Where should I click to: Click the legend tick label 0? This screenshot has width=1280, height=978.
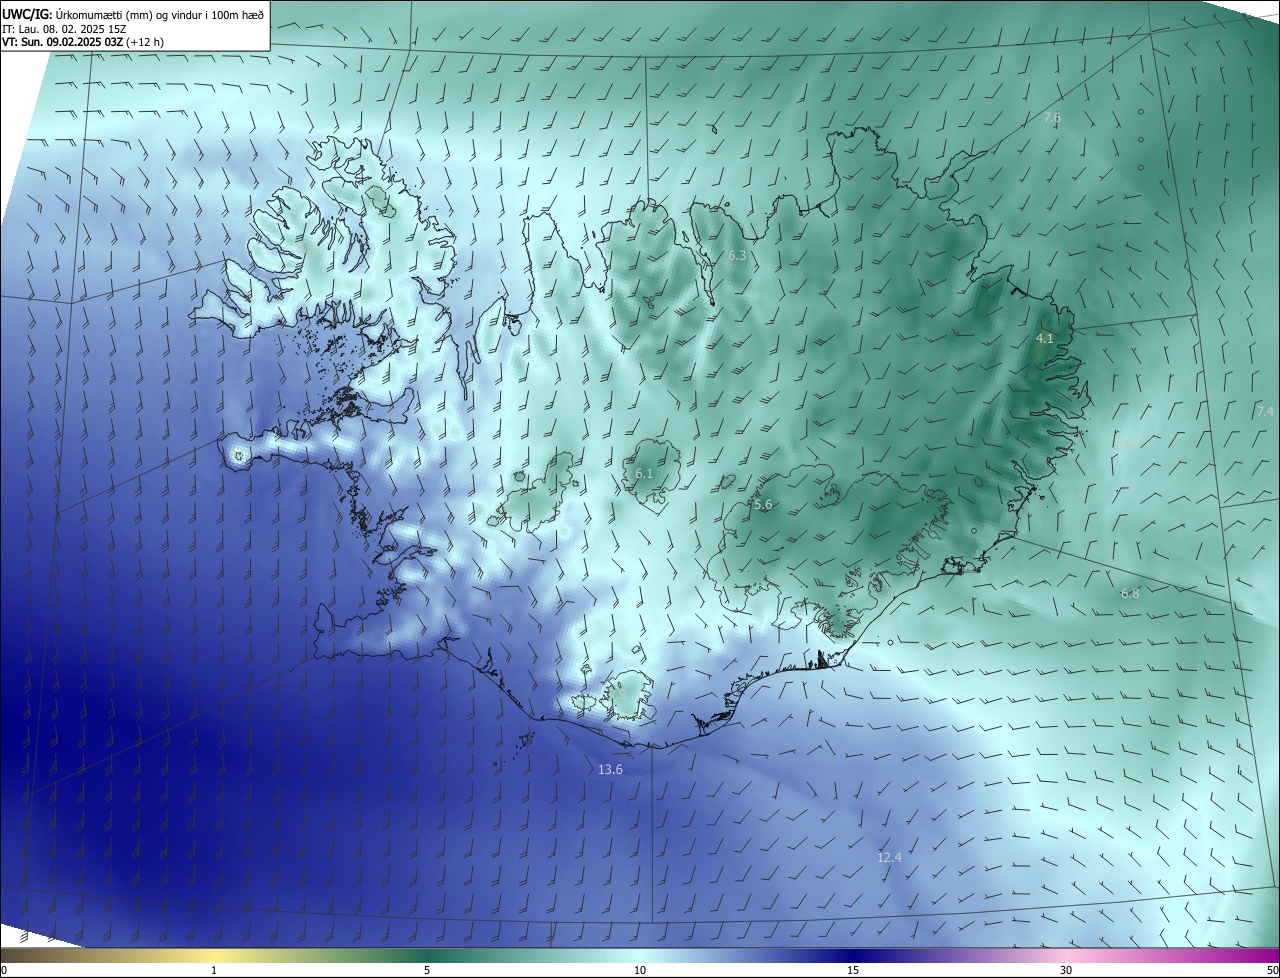pos(4,971)
